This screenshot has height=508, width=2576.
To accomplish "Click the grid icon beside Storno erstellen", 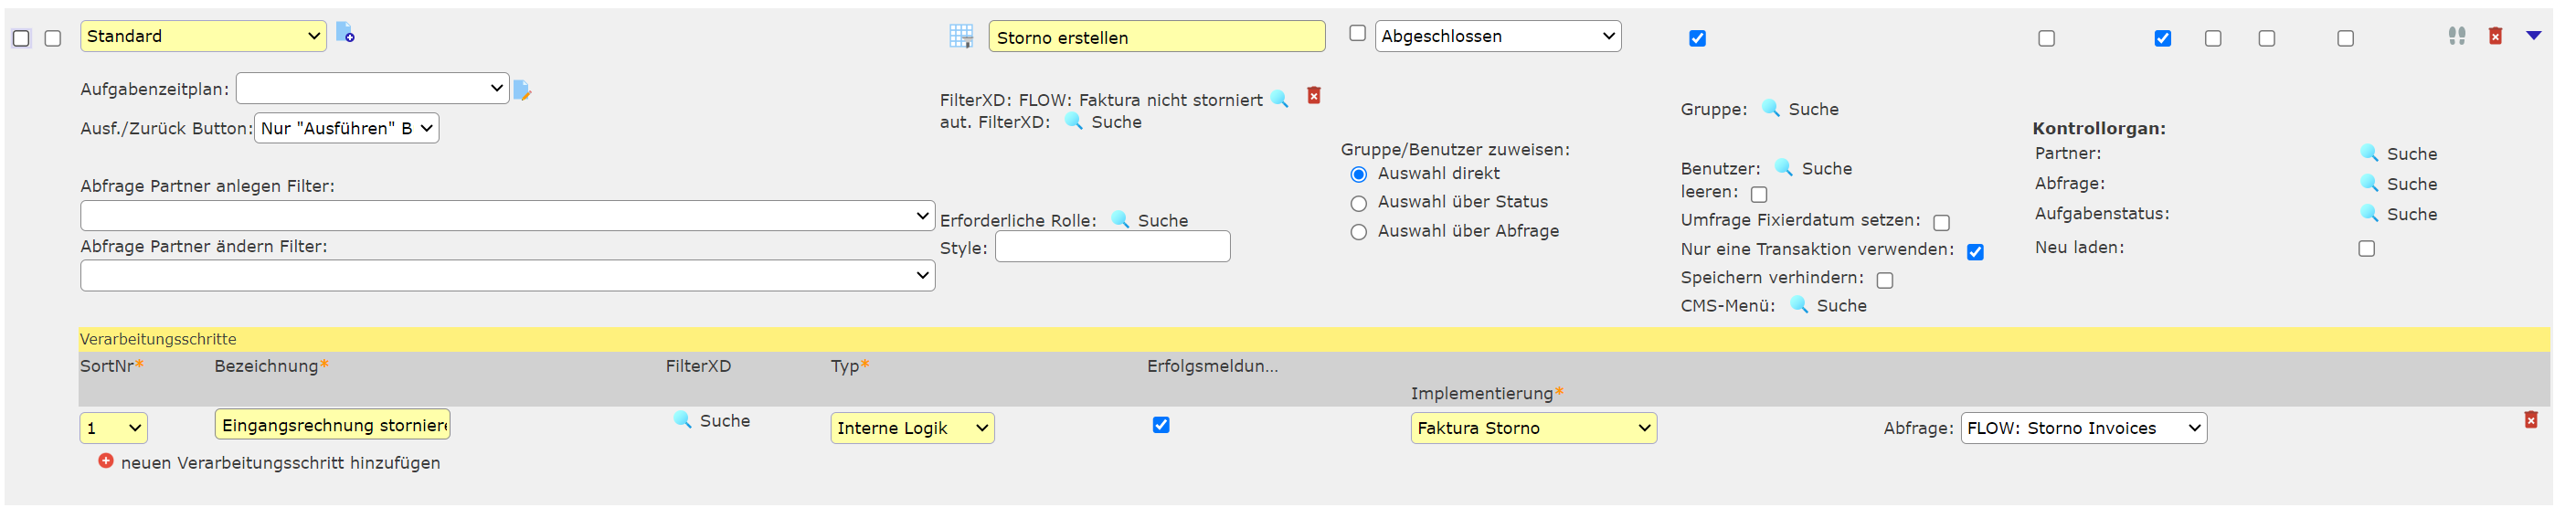I will (x=960, y=37).
